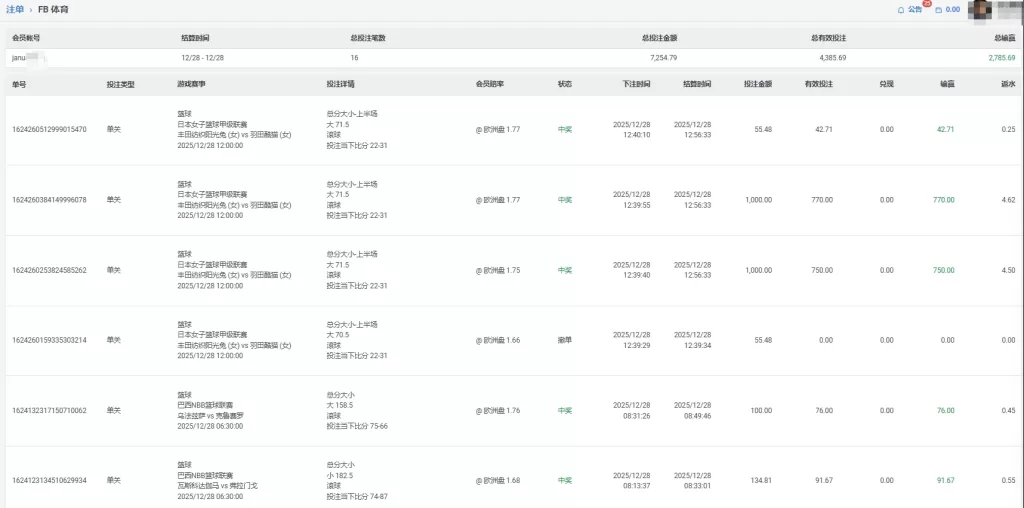Click the 投注类型 column header
Viewport: 1024px width, 508px height.
(120, 84)
